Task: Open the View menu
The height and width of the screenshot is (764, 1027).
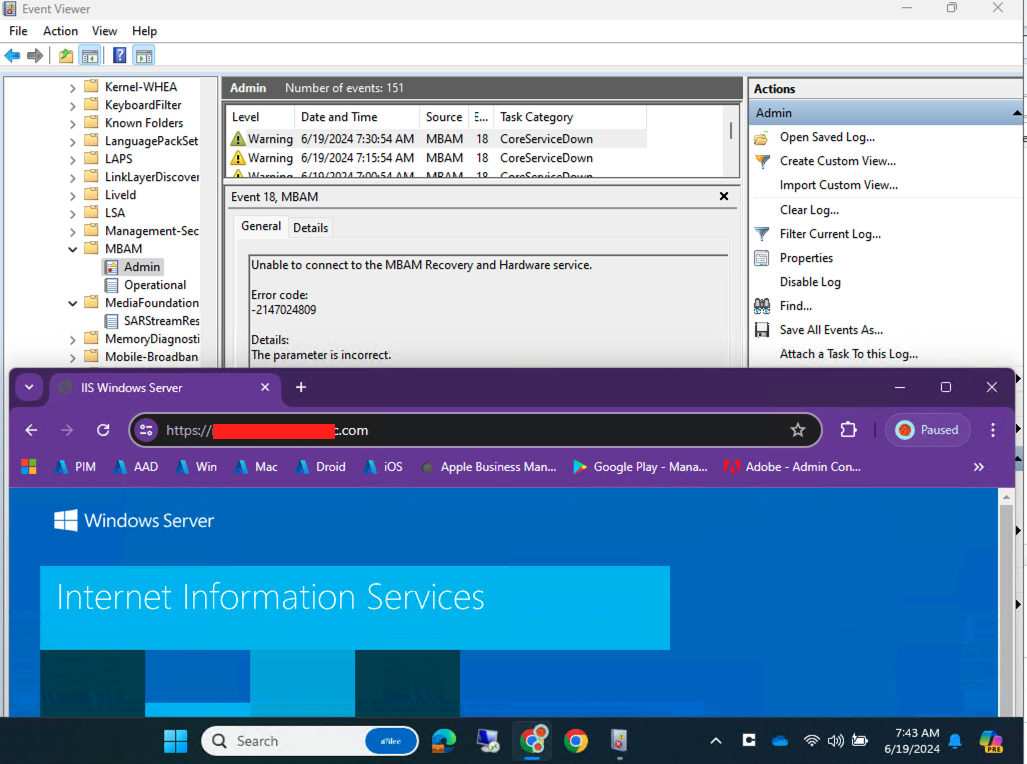Action: point(104,31)
